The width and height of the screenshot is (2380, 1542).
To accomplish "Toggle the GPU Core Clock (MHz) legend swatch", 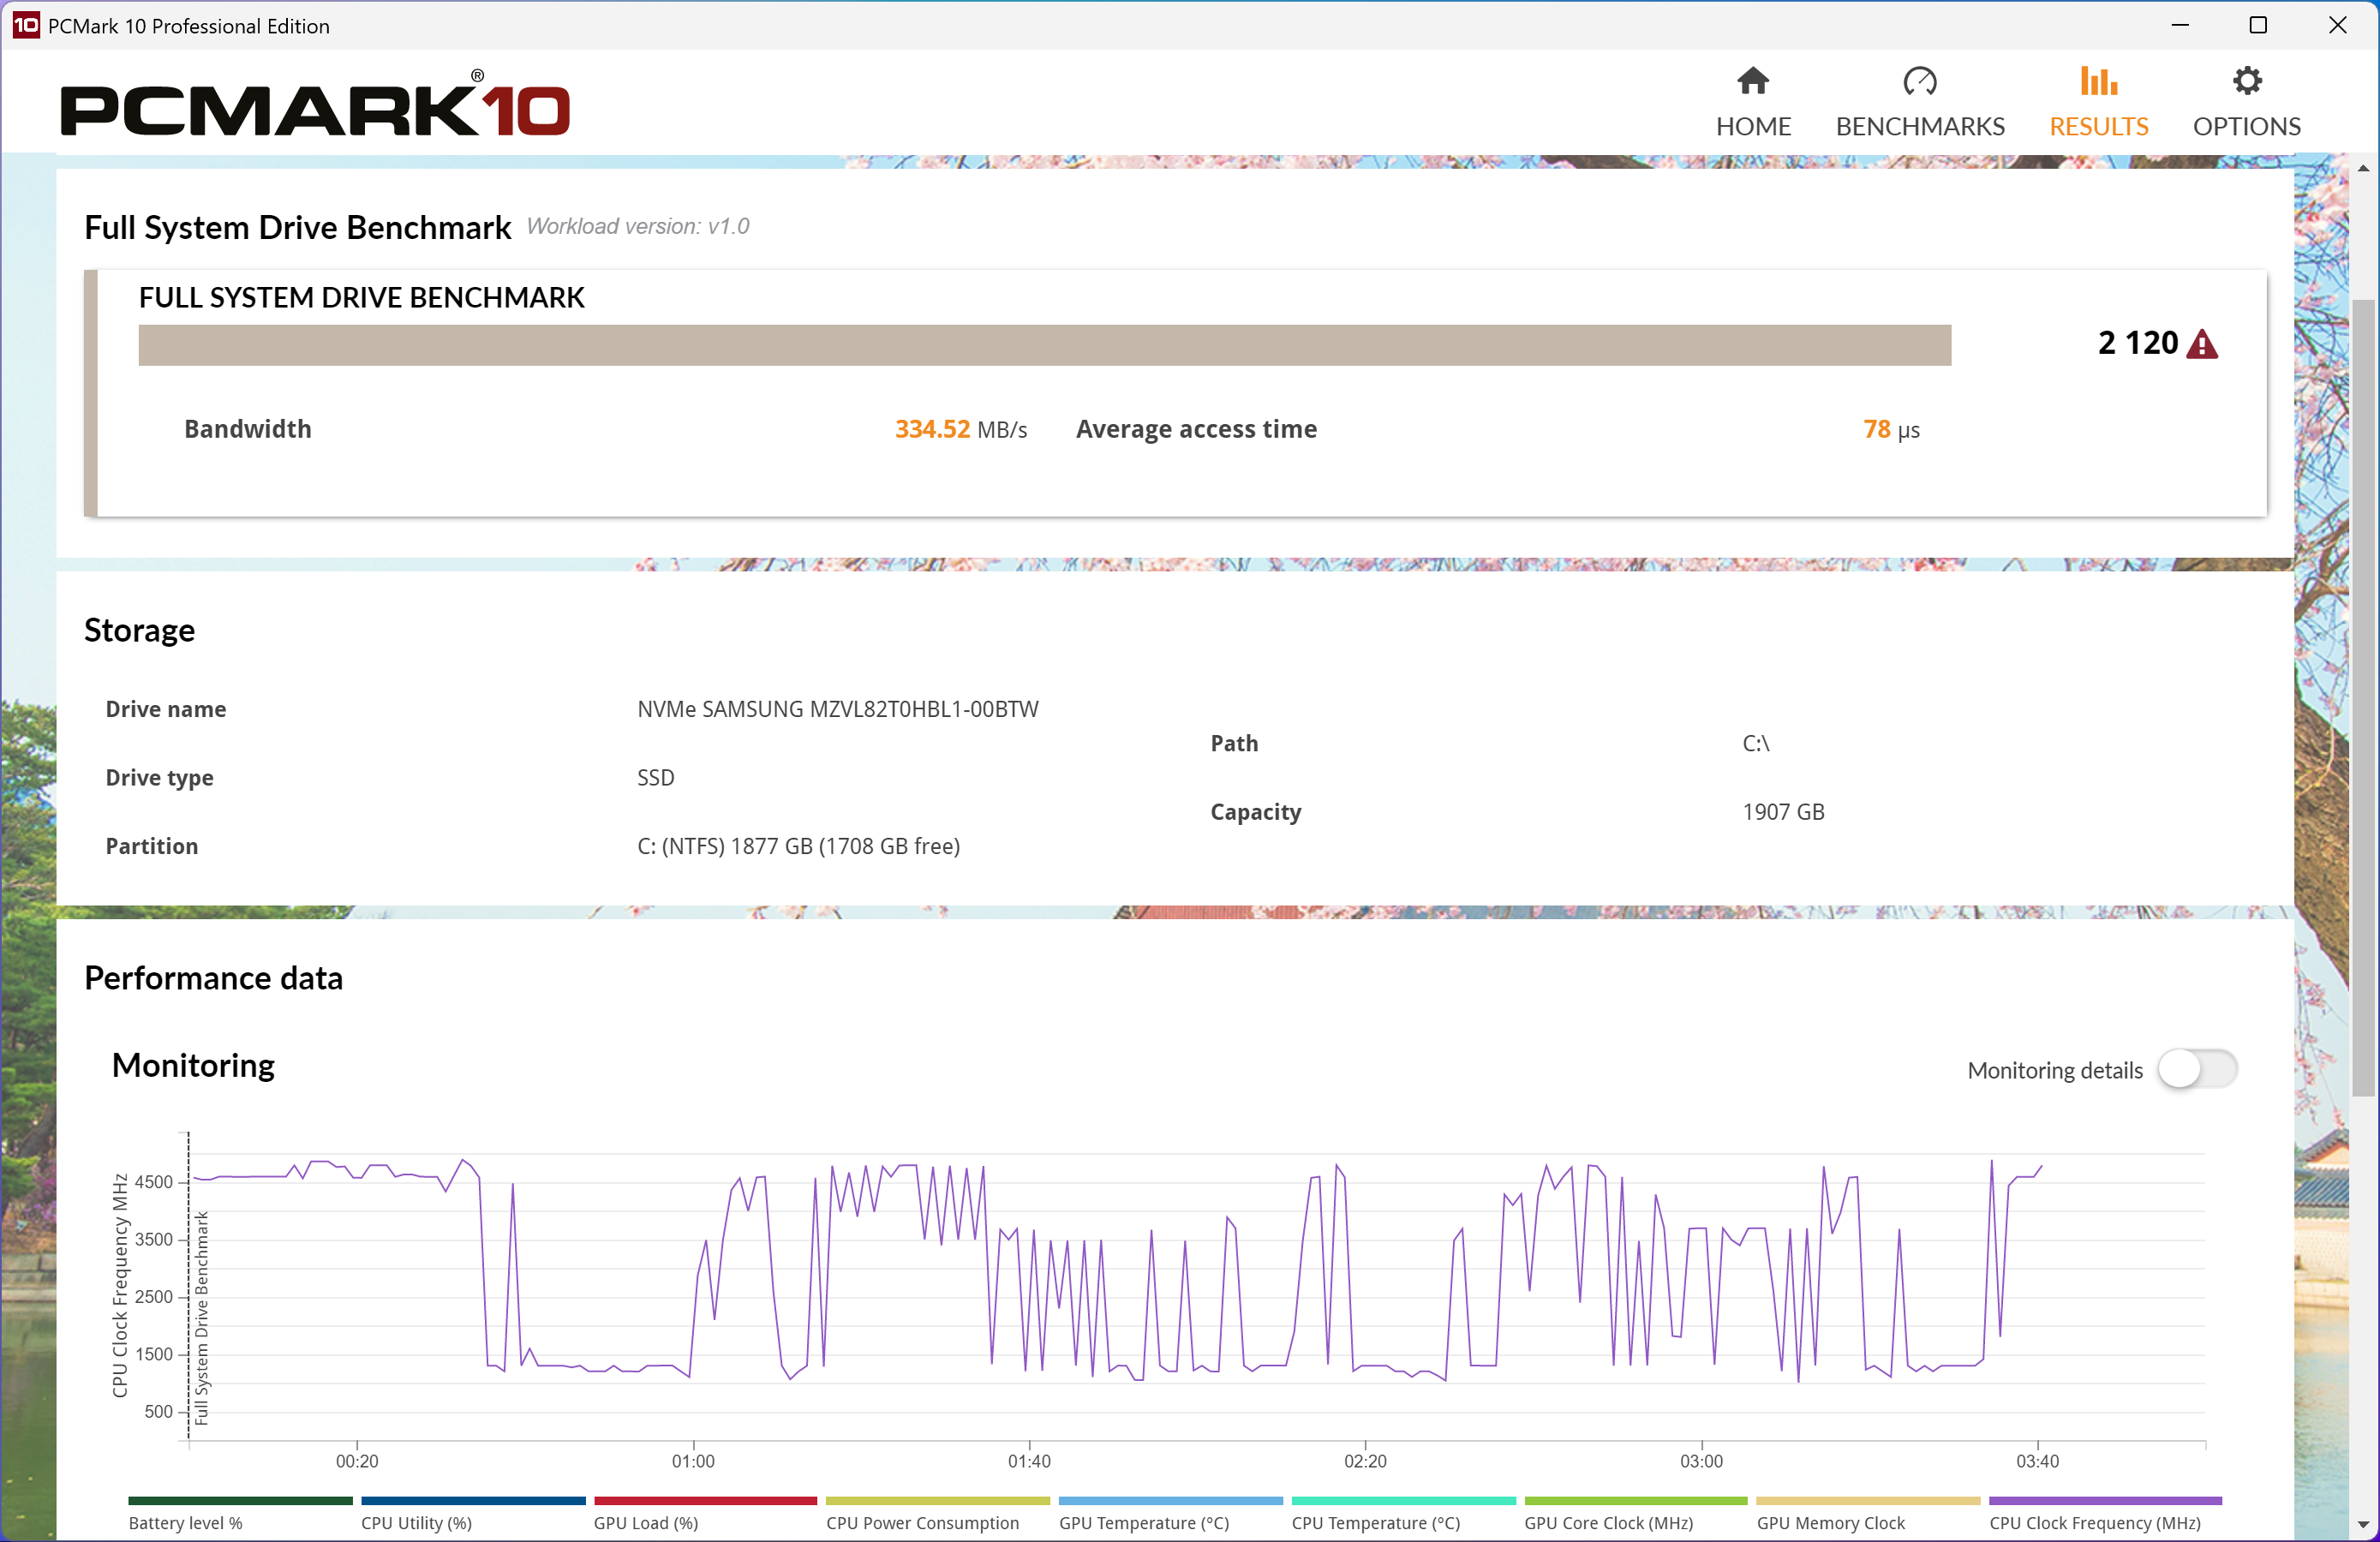I will [x=1636, y=1501].
